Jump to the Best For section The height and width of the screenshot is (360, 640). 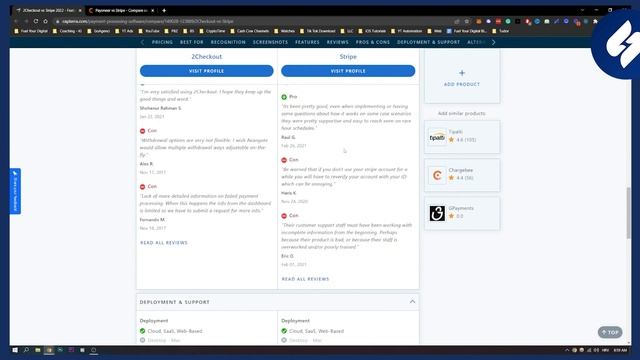tap(191, 42)
